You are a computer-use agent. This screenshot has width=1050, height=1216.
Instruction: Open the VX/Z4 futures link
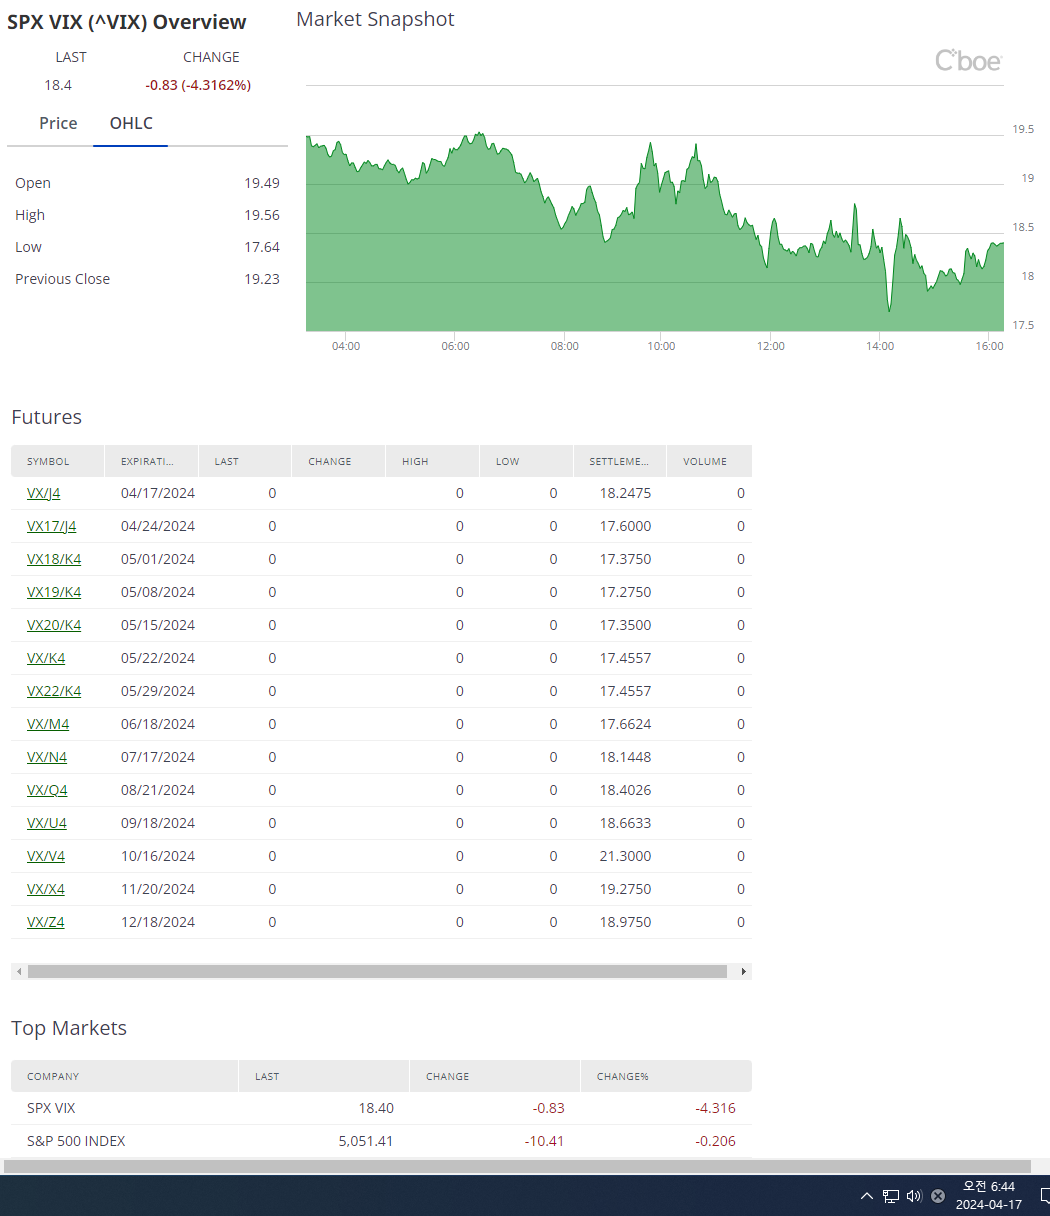point(45,922)
